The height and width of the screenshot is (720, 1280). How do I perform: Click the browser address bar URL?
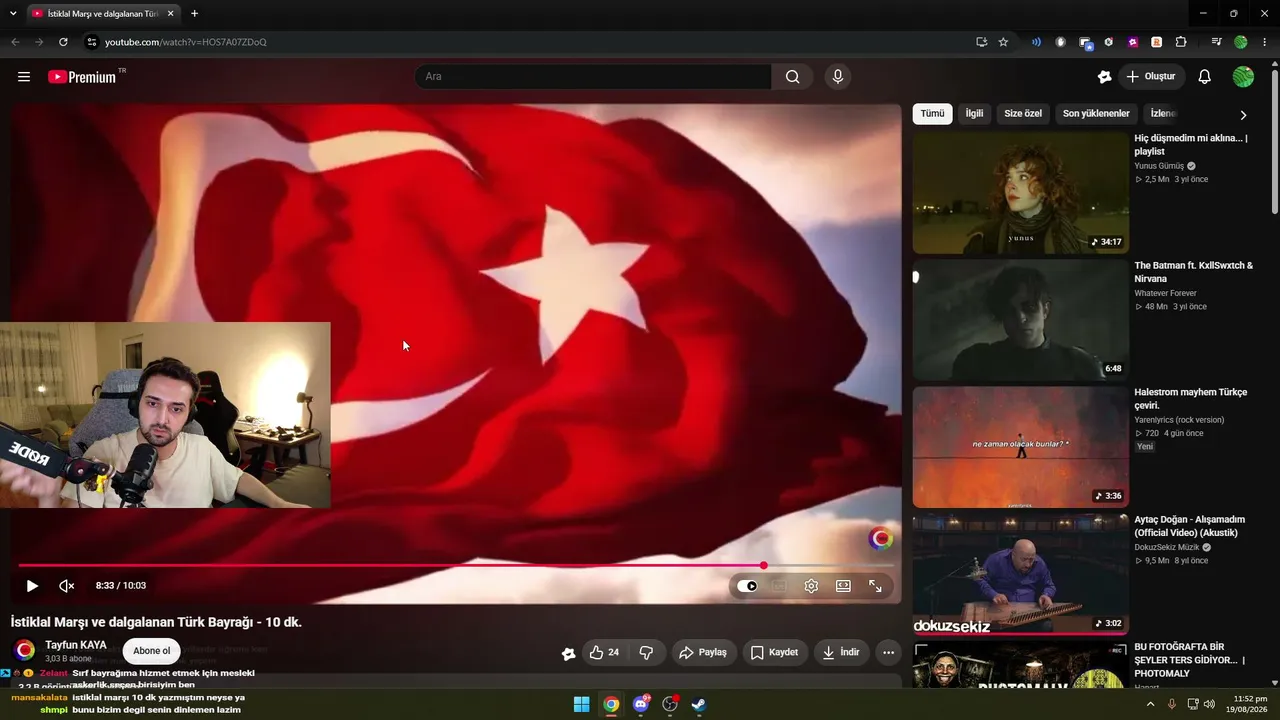186,42
